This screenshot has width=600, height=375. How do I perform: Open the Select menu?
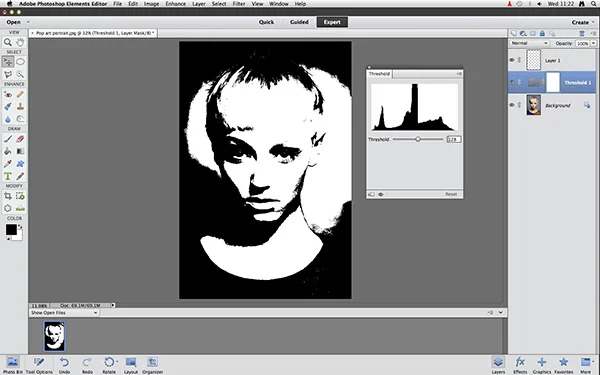pos(219,4)
